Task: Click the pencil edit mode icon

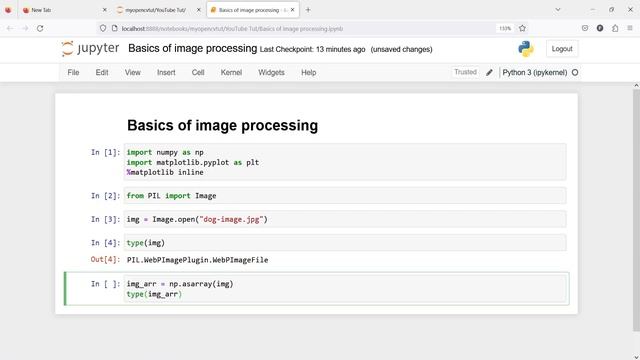Action: click(489, 73)
